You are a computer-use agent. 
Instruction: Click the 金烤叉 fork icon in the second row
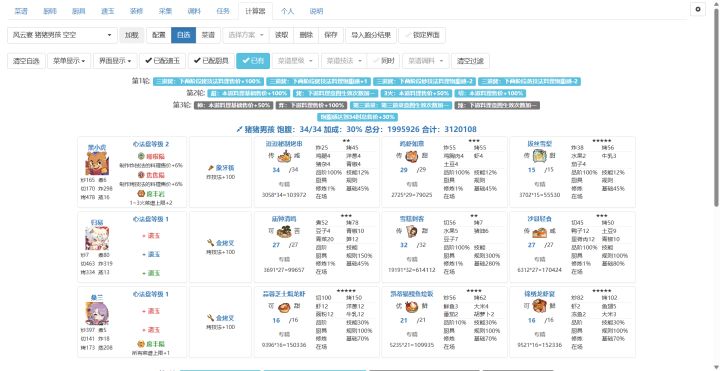coord(211,243)
